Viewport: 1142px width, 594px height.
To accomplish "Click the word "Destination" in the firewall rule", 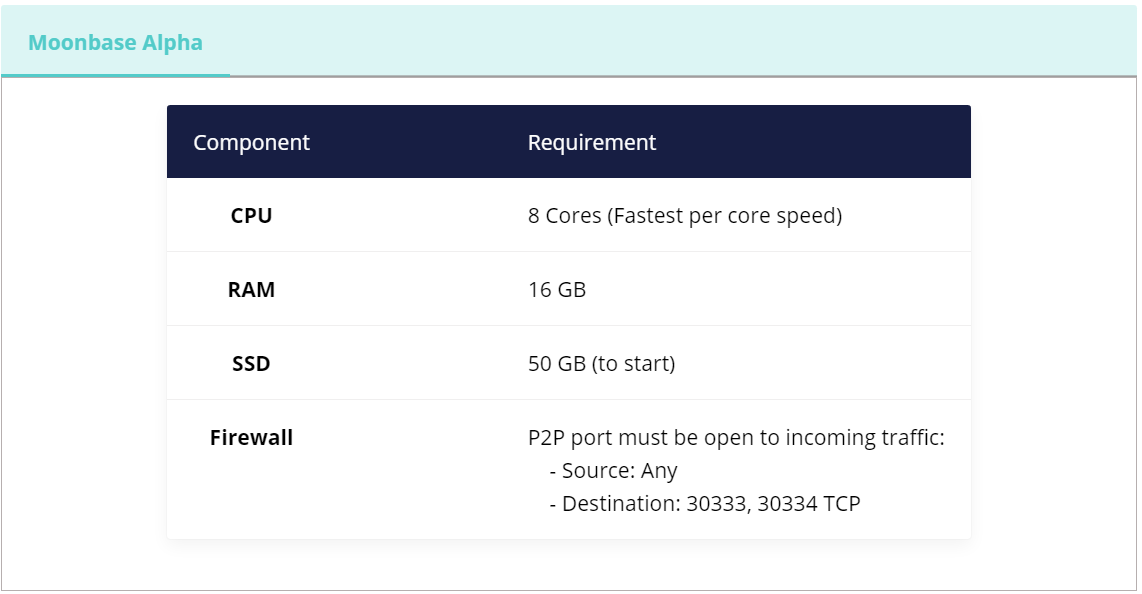I will [618, 503].
